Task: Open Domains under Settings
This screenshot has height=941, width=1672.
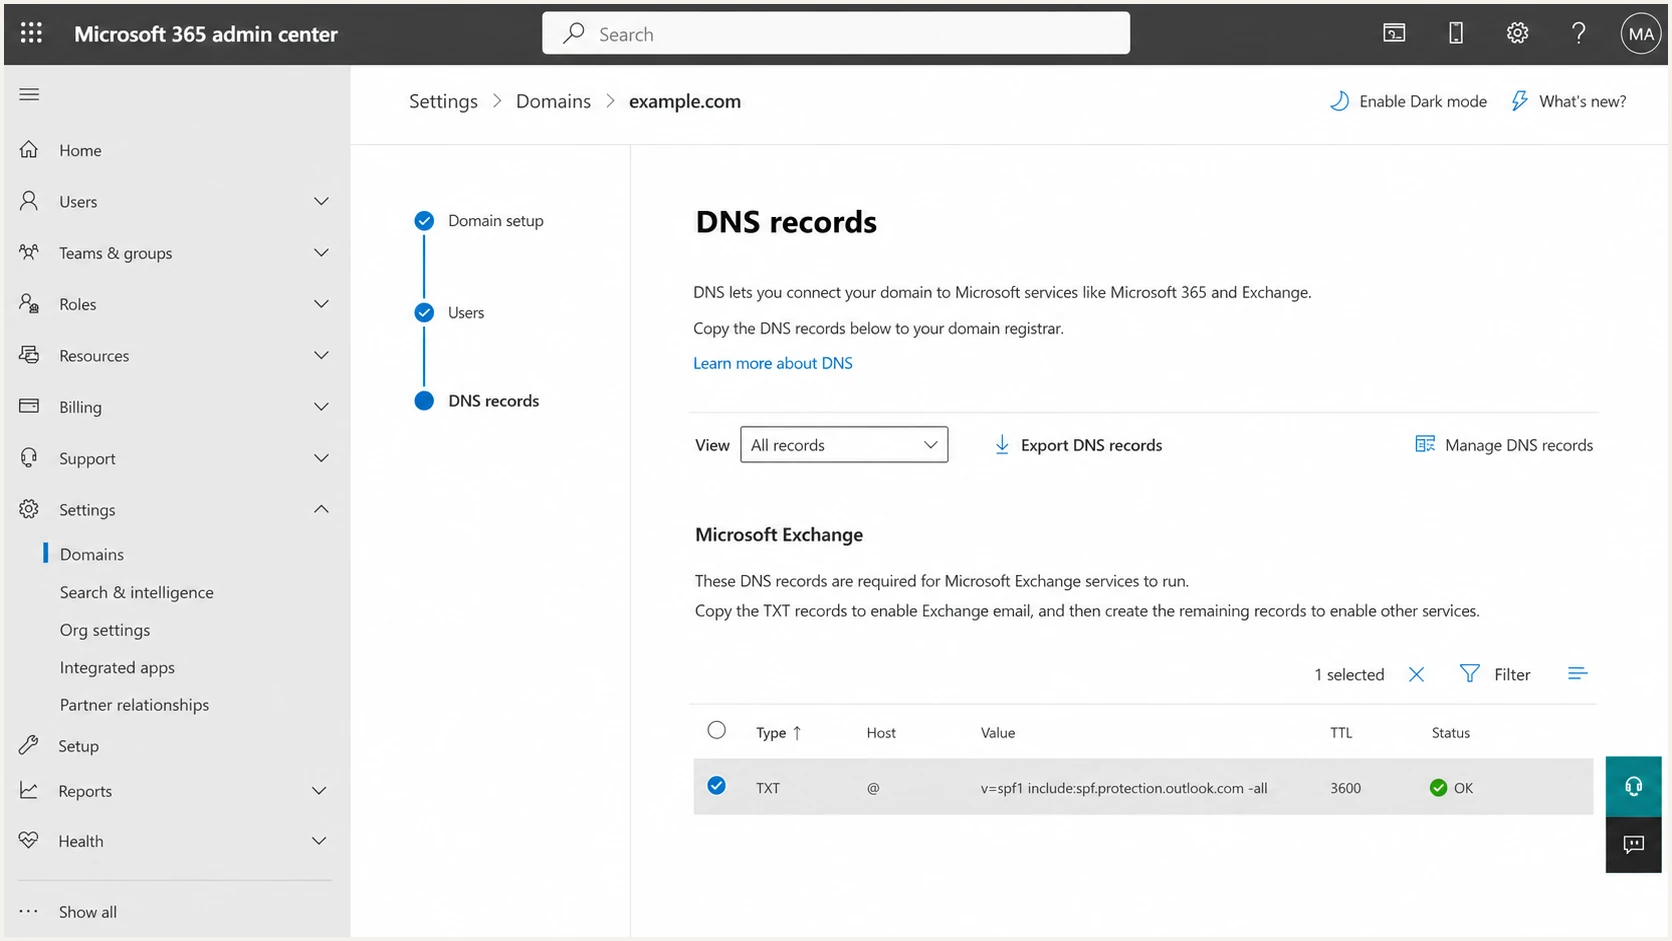Action: tap(92, 554)
